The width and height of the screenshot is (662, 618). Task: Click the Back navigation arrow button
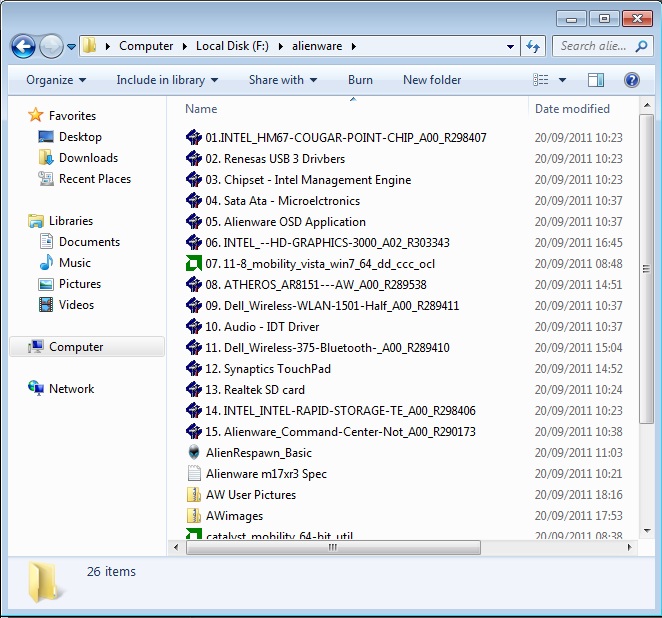pyautogui.click(x=23, y=46)
